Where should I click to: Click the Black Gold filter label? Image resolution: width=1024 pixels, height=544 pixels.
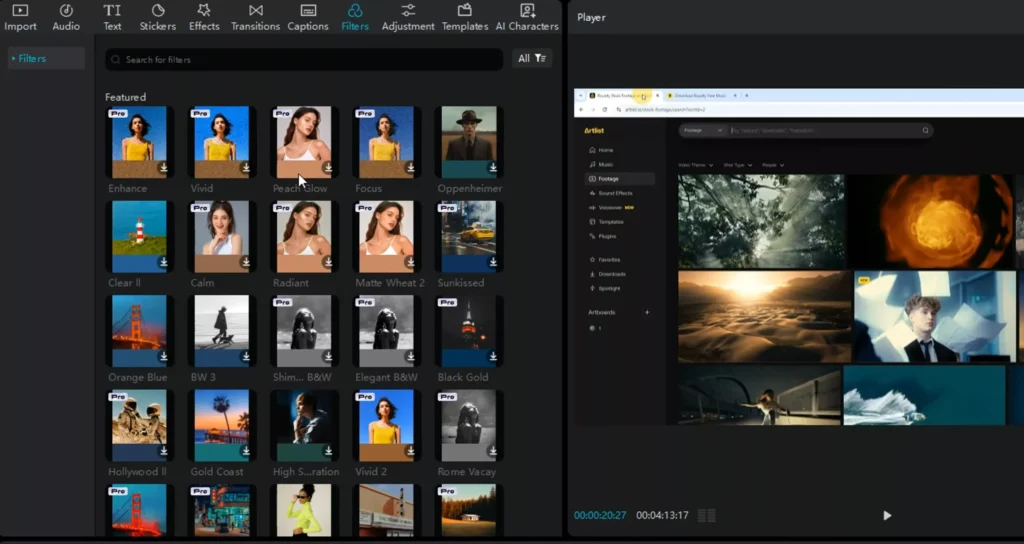pyautogui.click(x=463, y=377)
